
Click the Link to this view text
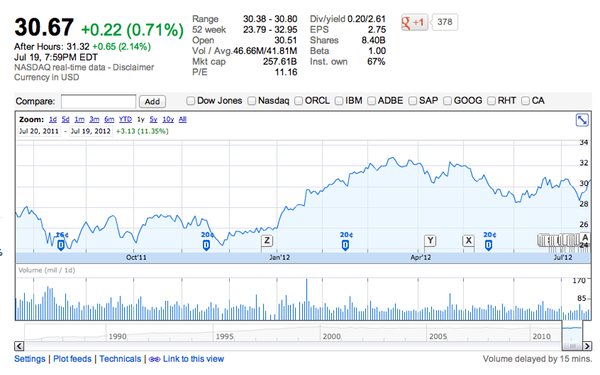point(193,359)
